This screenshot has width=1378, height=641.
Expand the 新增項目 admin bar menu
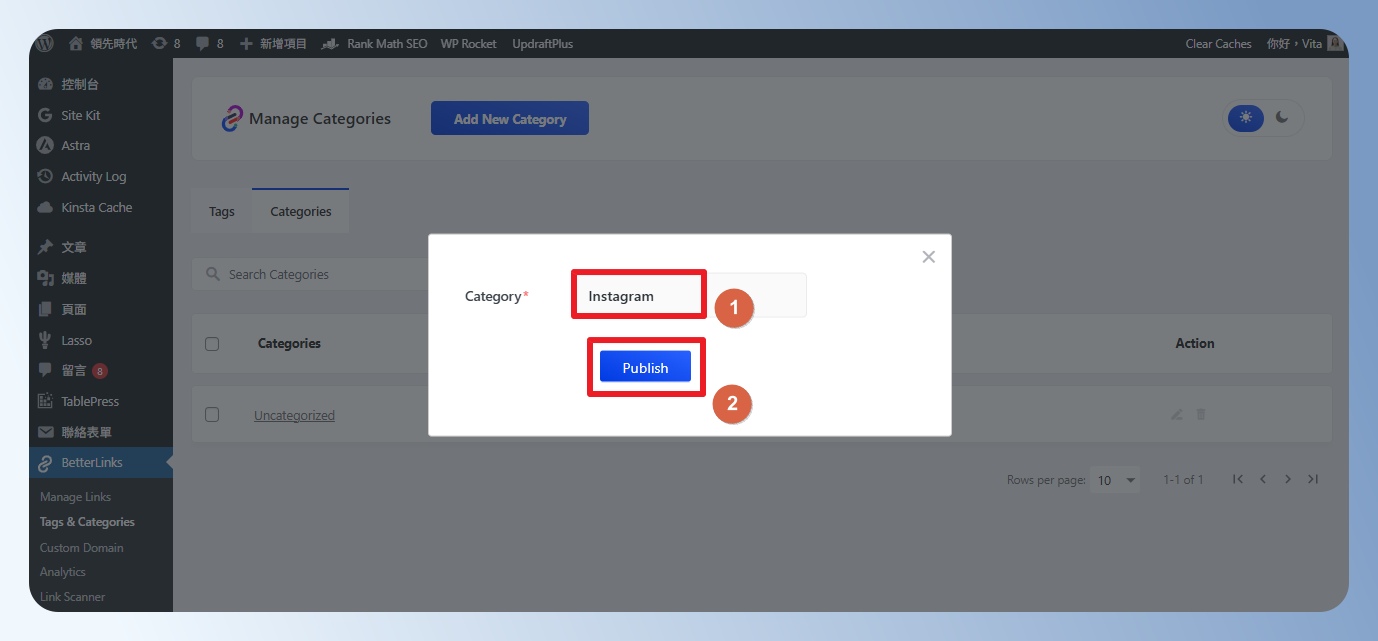pos(273,44)
